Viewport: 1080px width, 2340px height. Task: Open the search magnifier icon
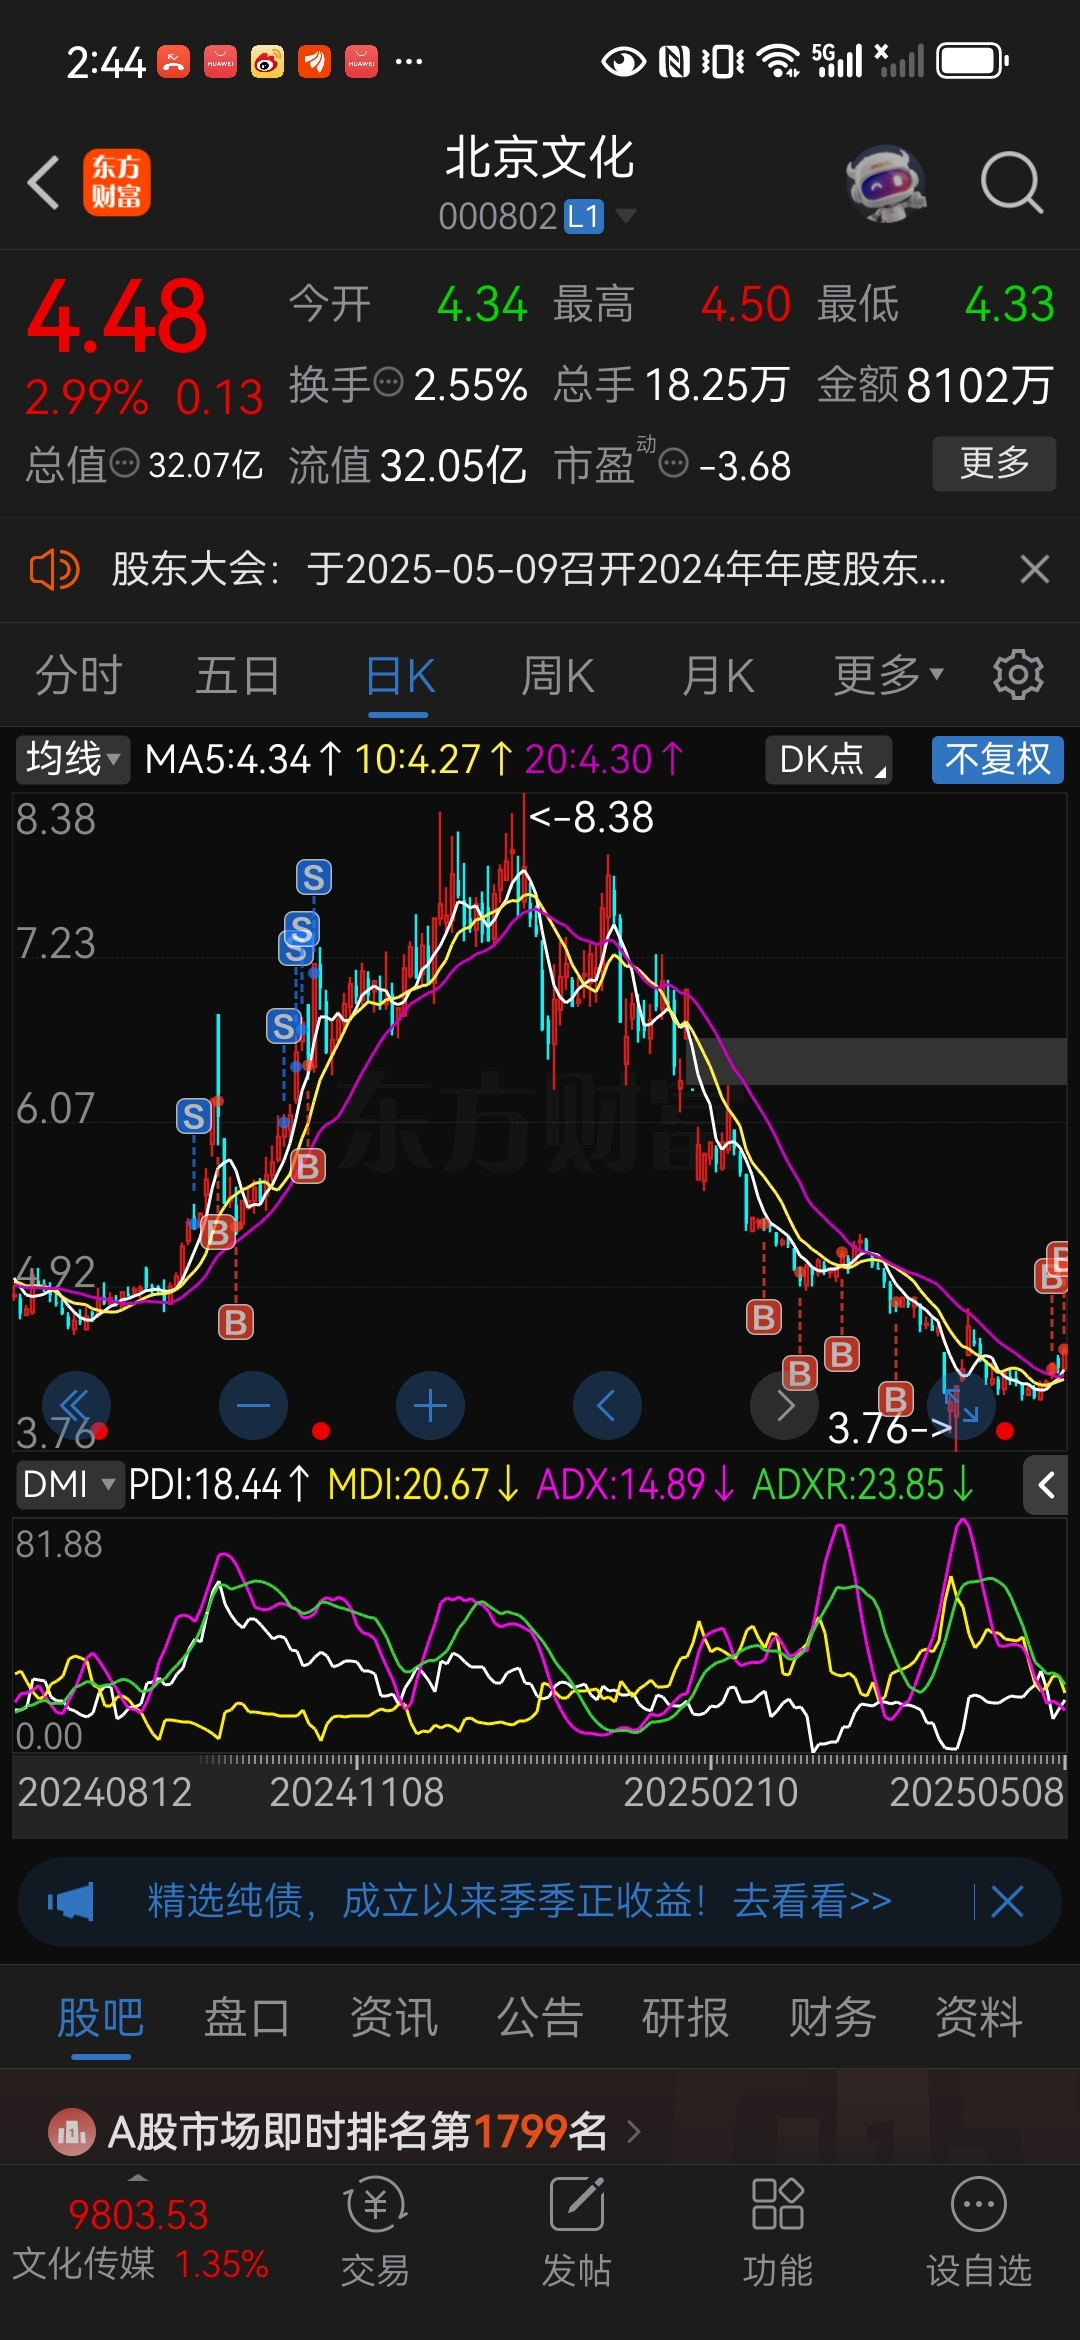coord(1012,183)
